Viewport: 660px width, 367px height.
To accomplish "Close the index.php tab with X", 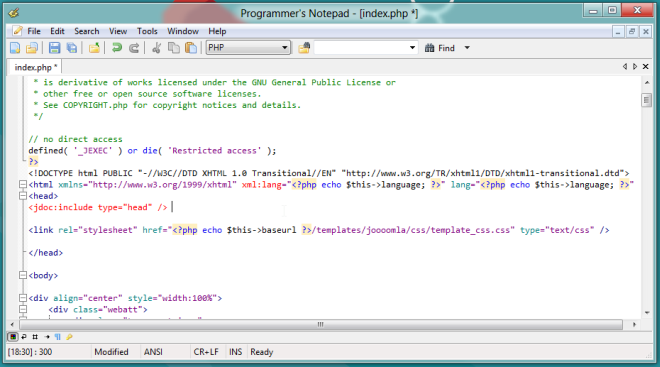I will (645, 66).
